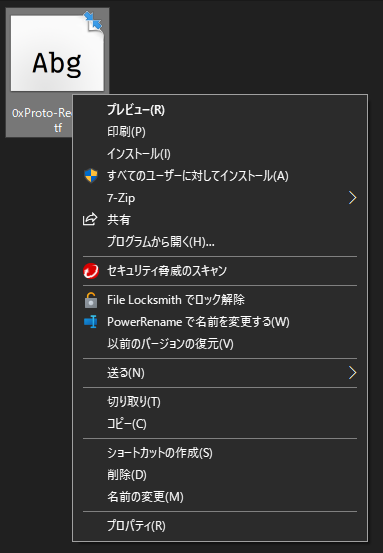Click the File Locksmith padlock icon
Viewport: 383px width, 553px height.
click(x=91, y=300)
